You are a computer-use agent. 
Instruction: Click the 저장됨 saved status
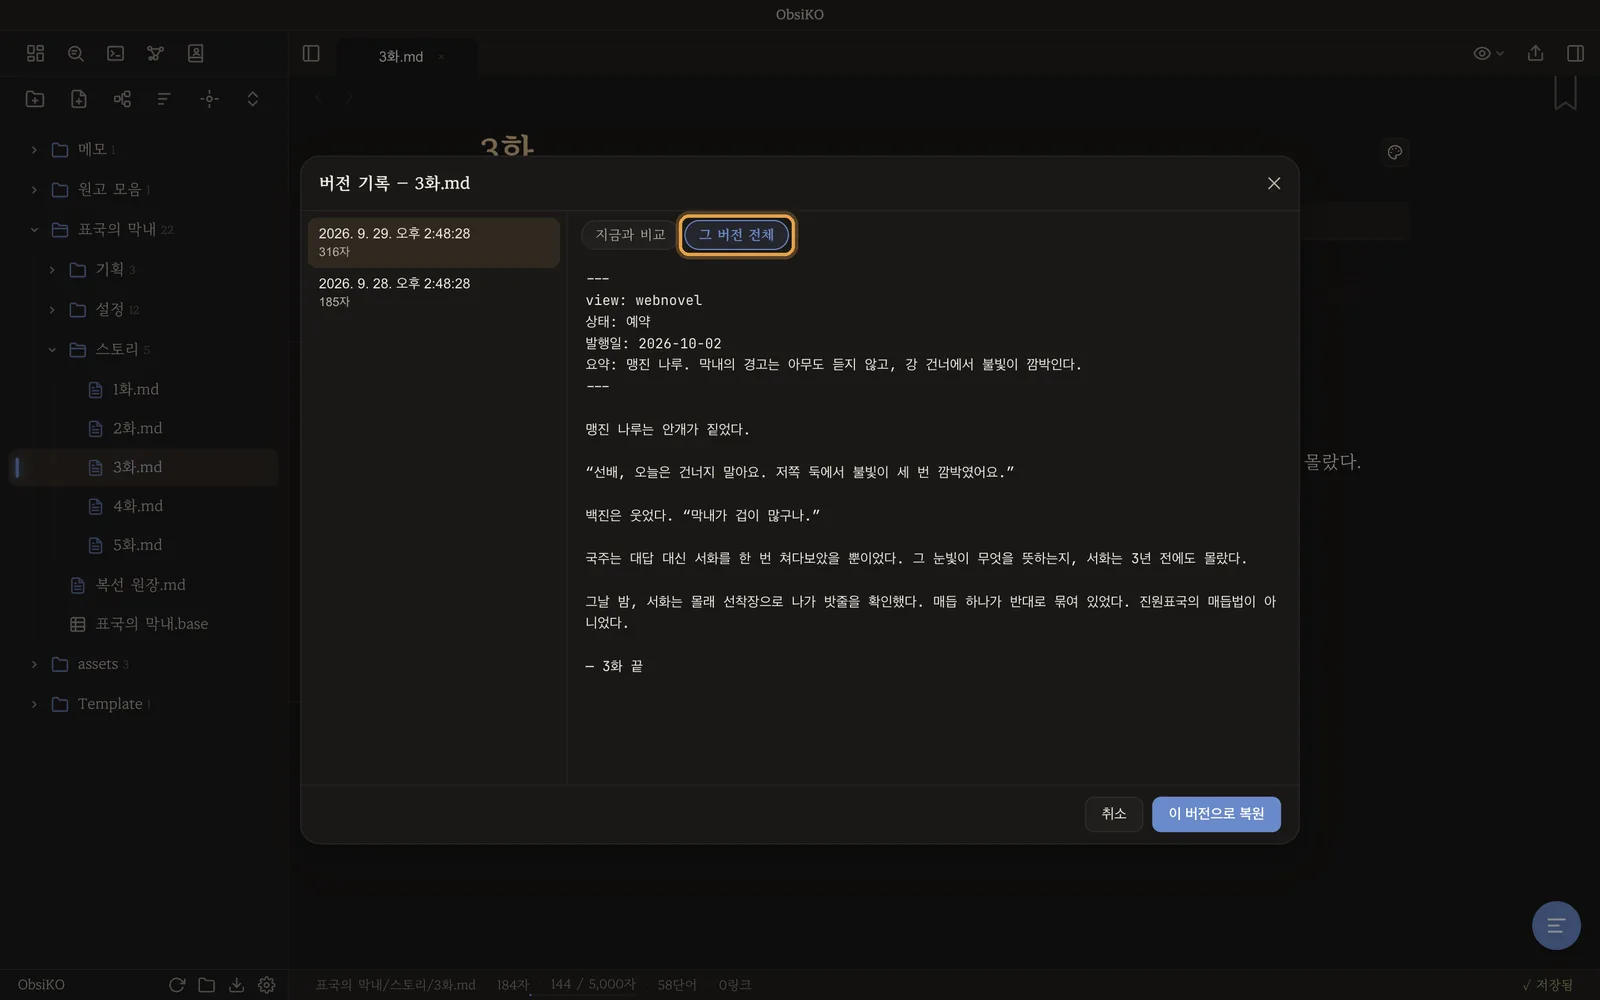(x=1547, y=985)
